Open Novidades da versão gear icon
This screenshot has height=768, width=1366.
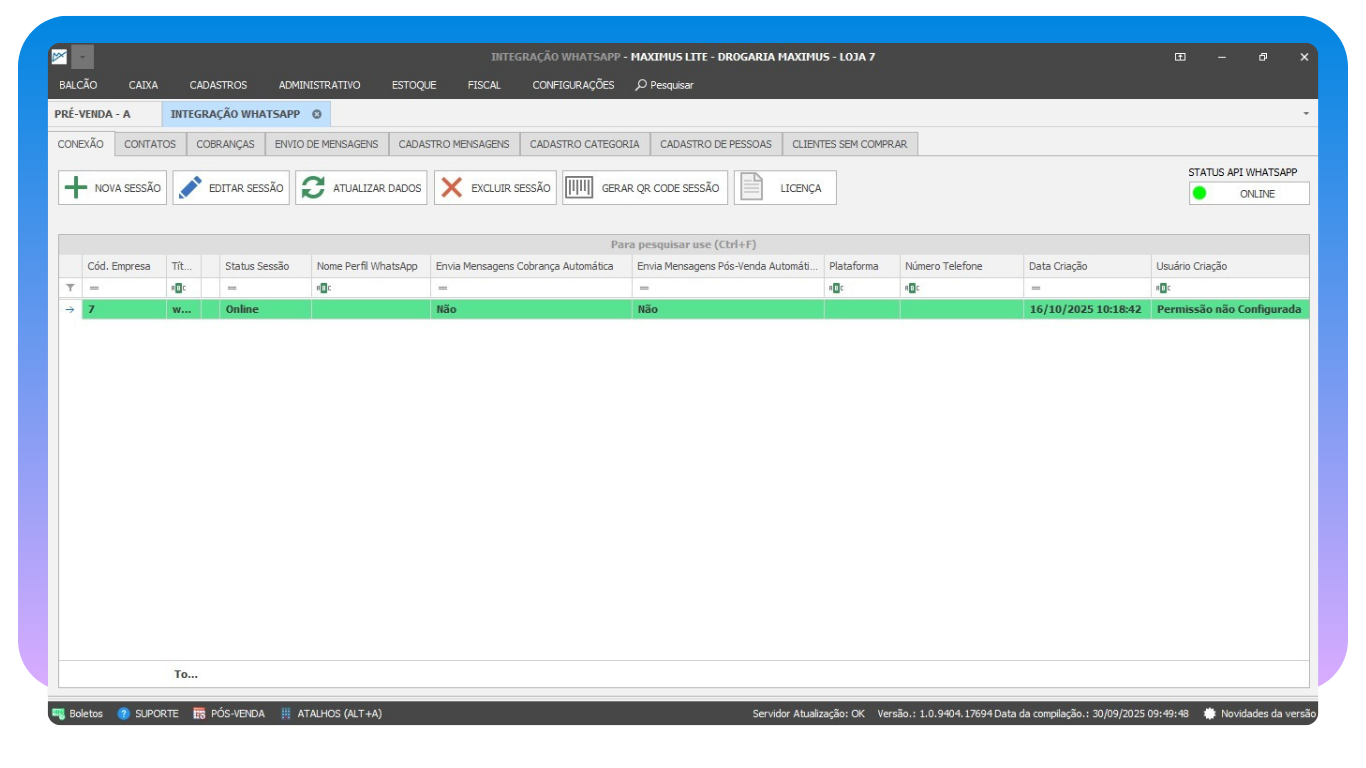(x=1209, y=714)
